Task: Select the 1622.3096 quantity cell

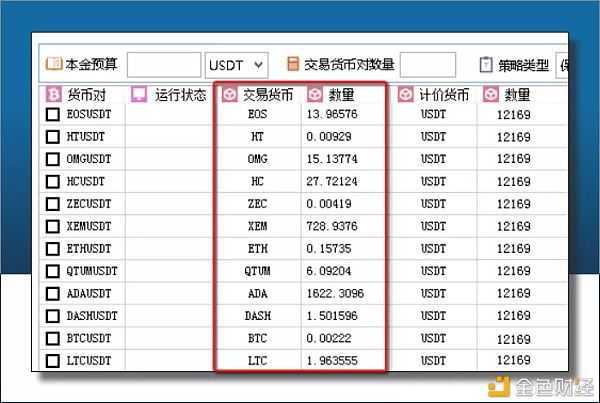Action: pos(342,294)
